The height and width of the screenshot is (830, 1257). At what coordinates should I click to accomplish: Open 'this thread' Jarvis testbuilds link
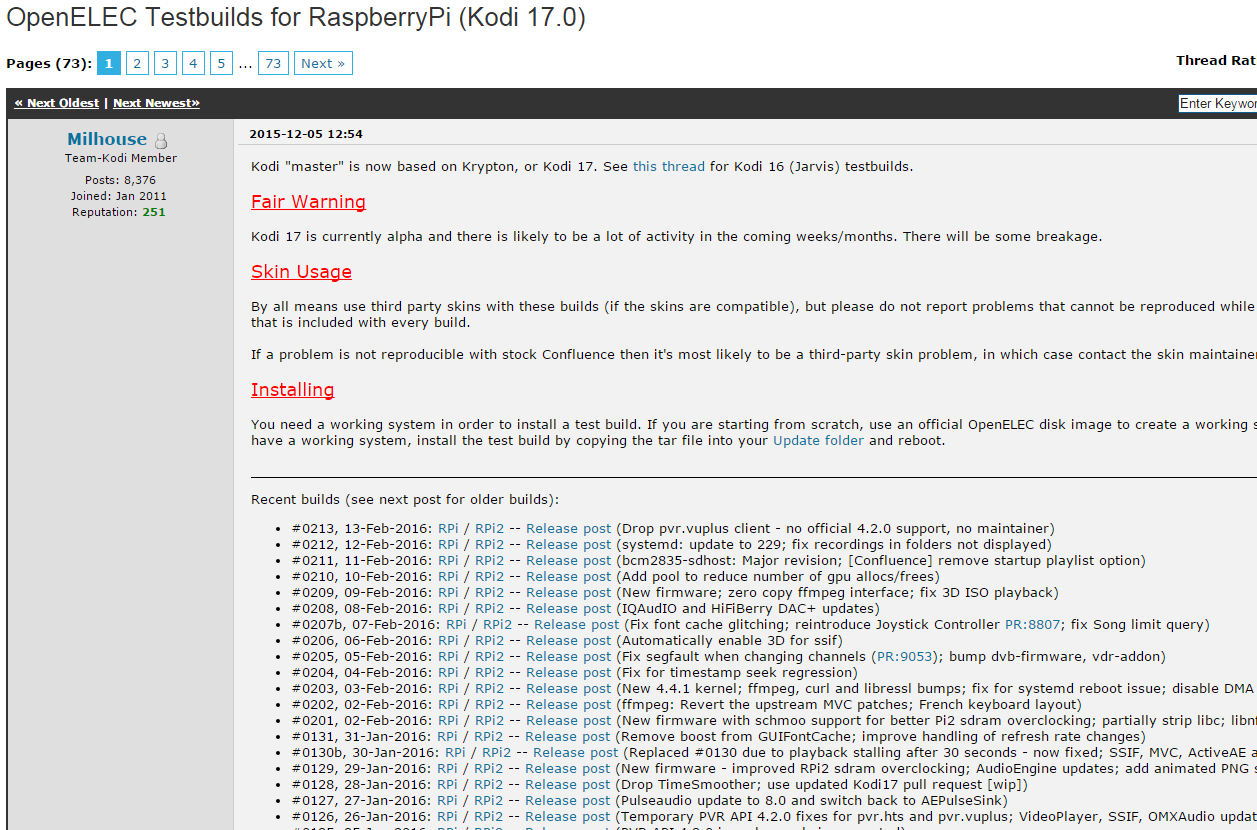point(669,166)
